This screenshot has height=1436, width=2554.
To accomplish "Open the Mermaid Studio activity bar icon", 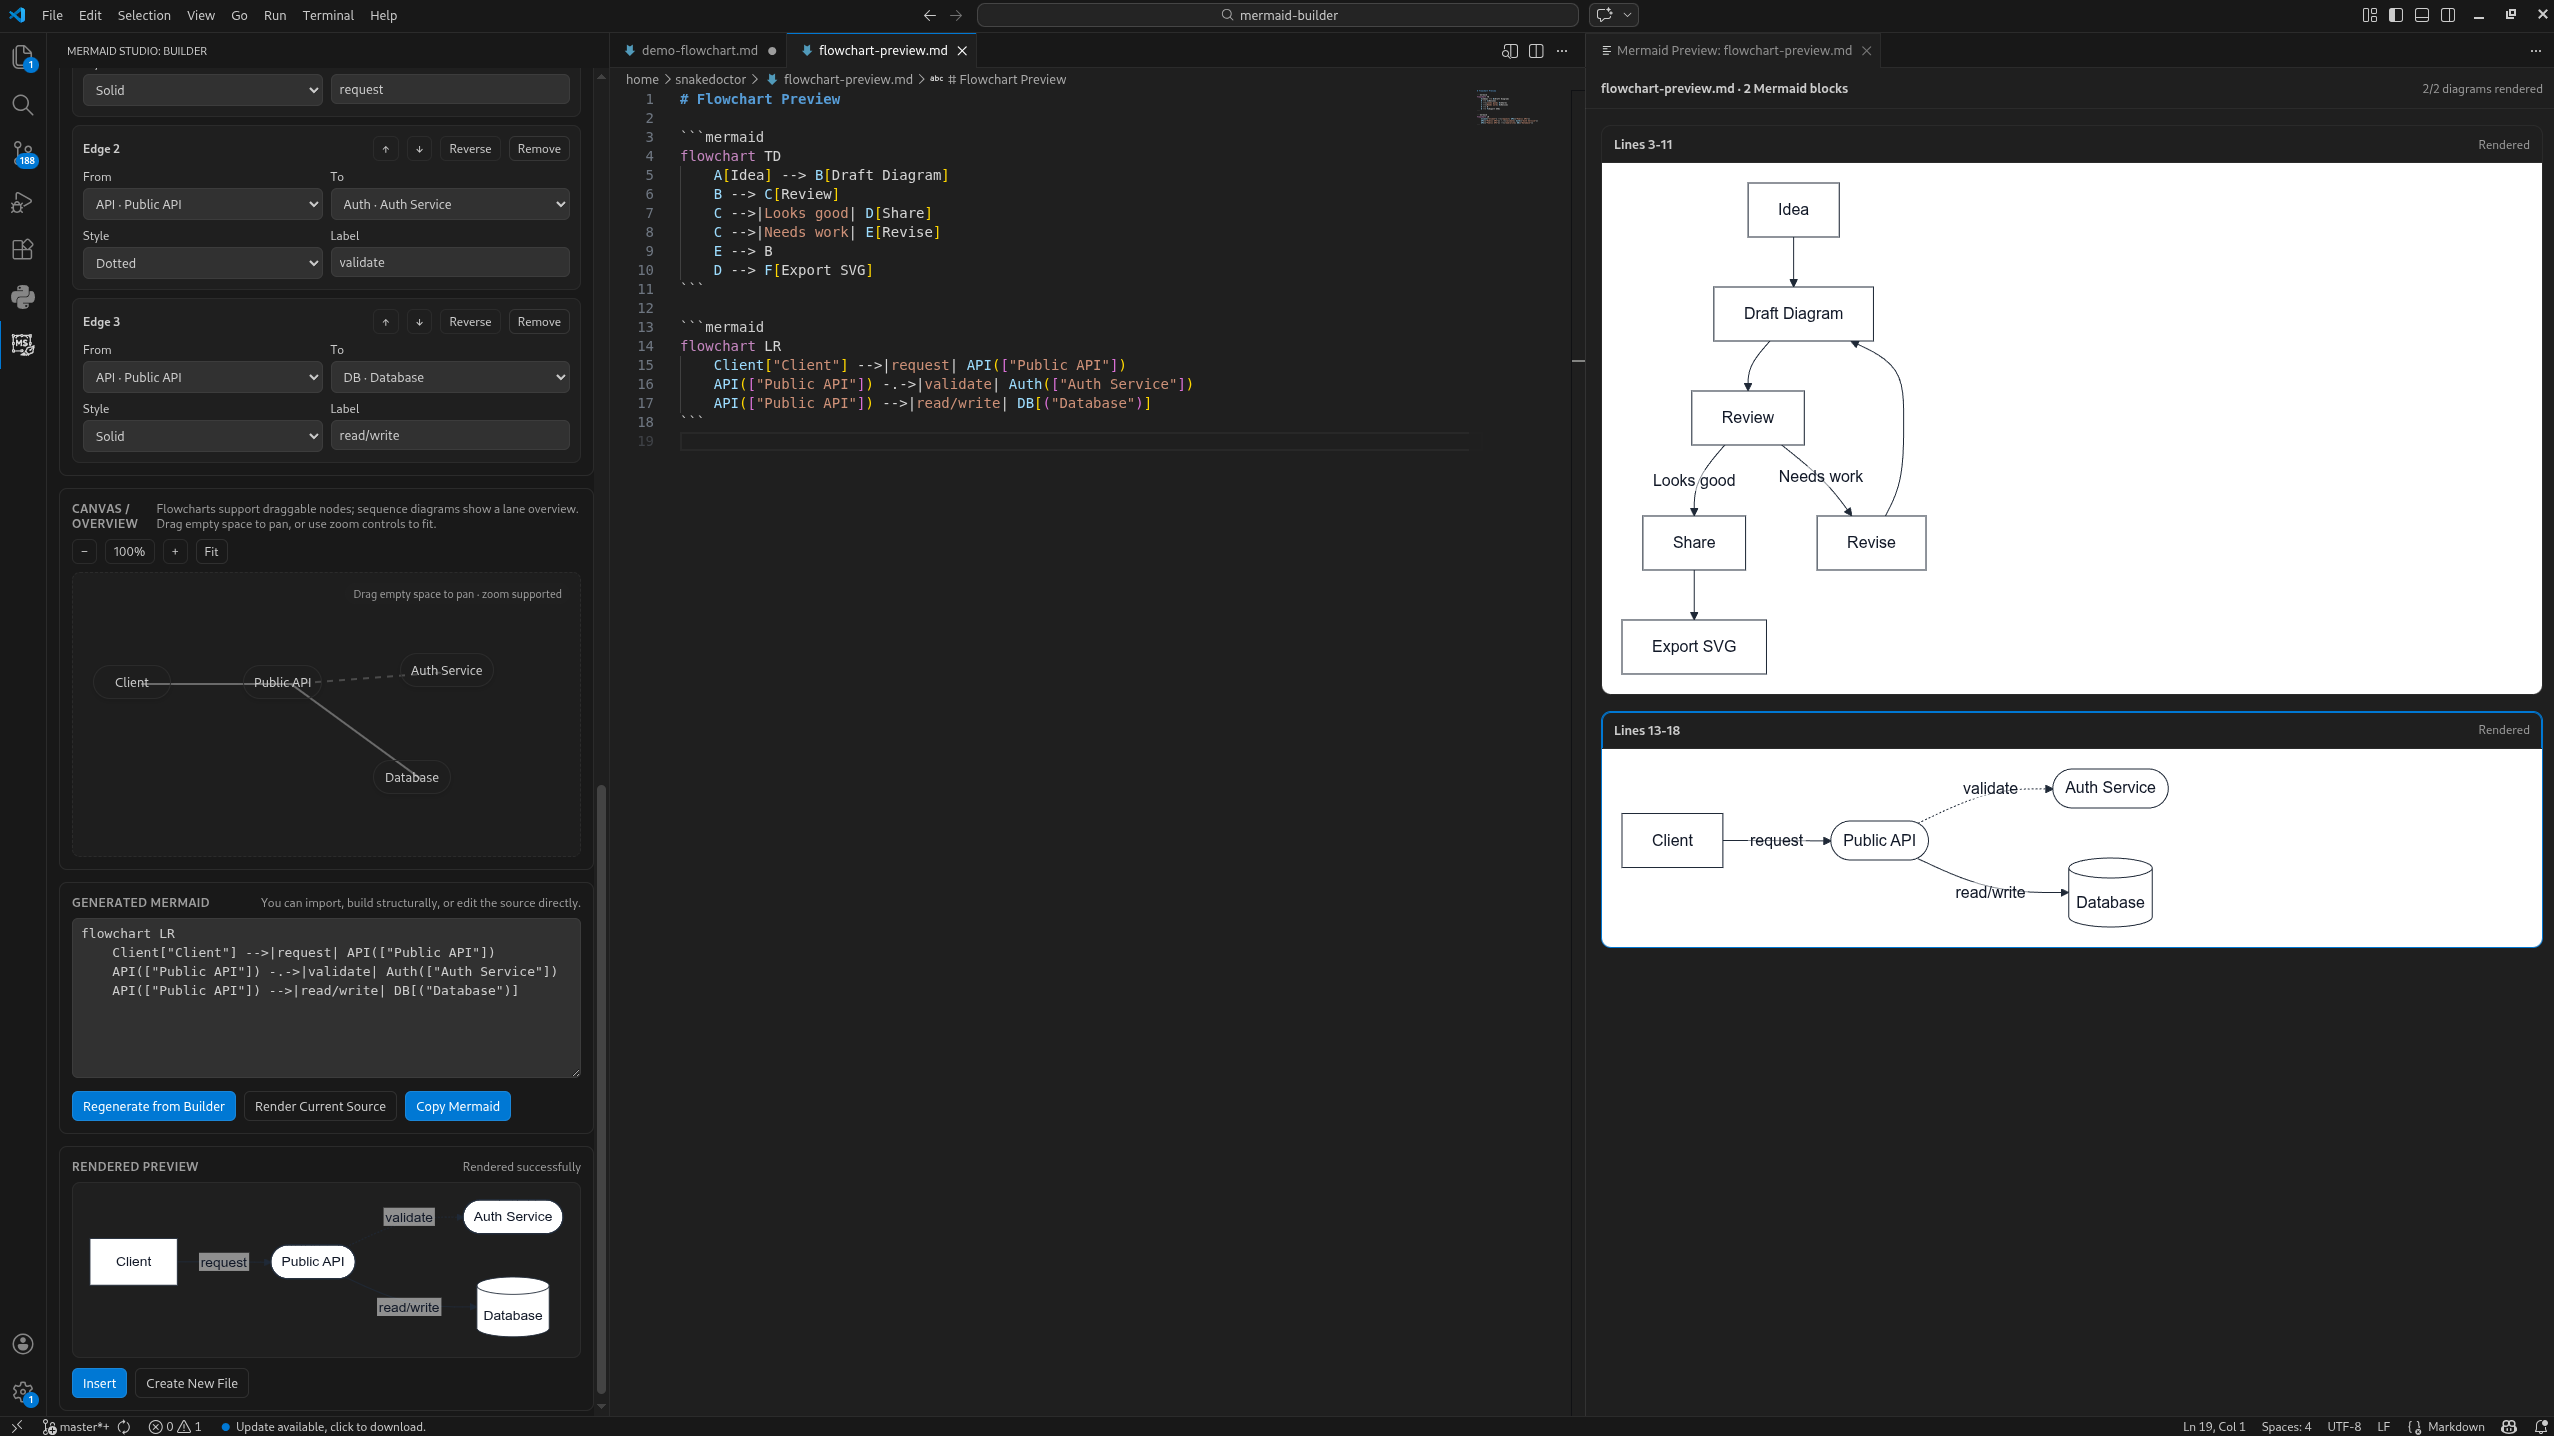I will (24, 344).
